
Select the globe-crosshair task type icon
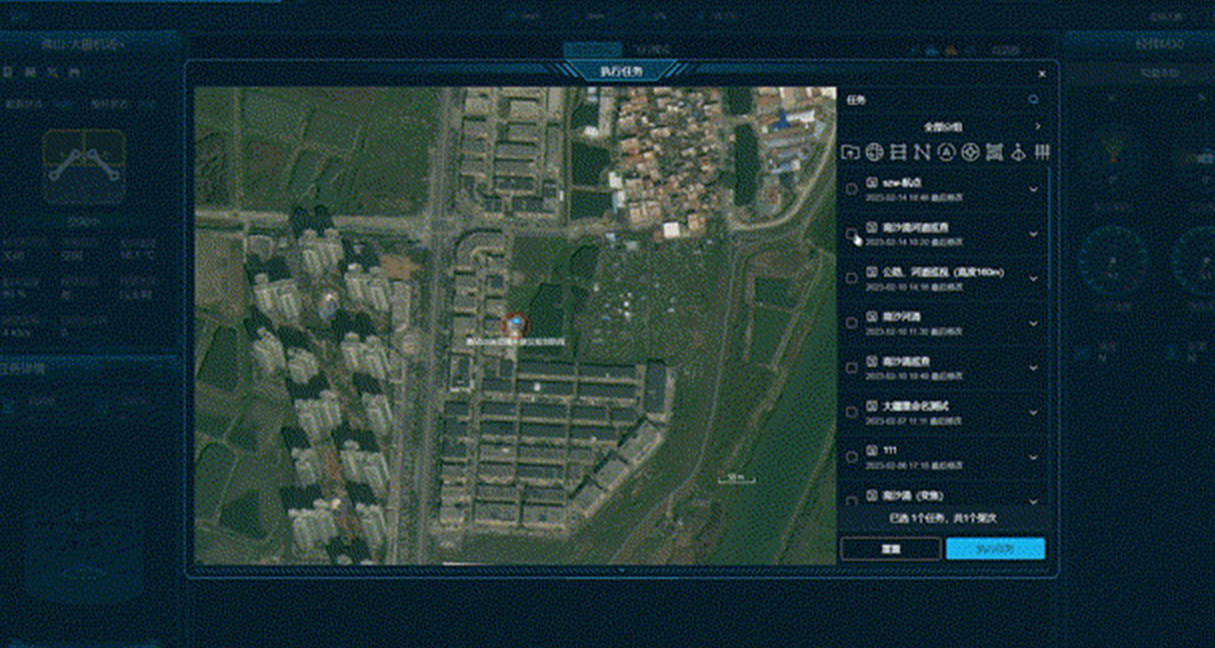[873, 152]
